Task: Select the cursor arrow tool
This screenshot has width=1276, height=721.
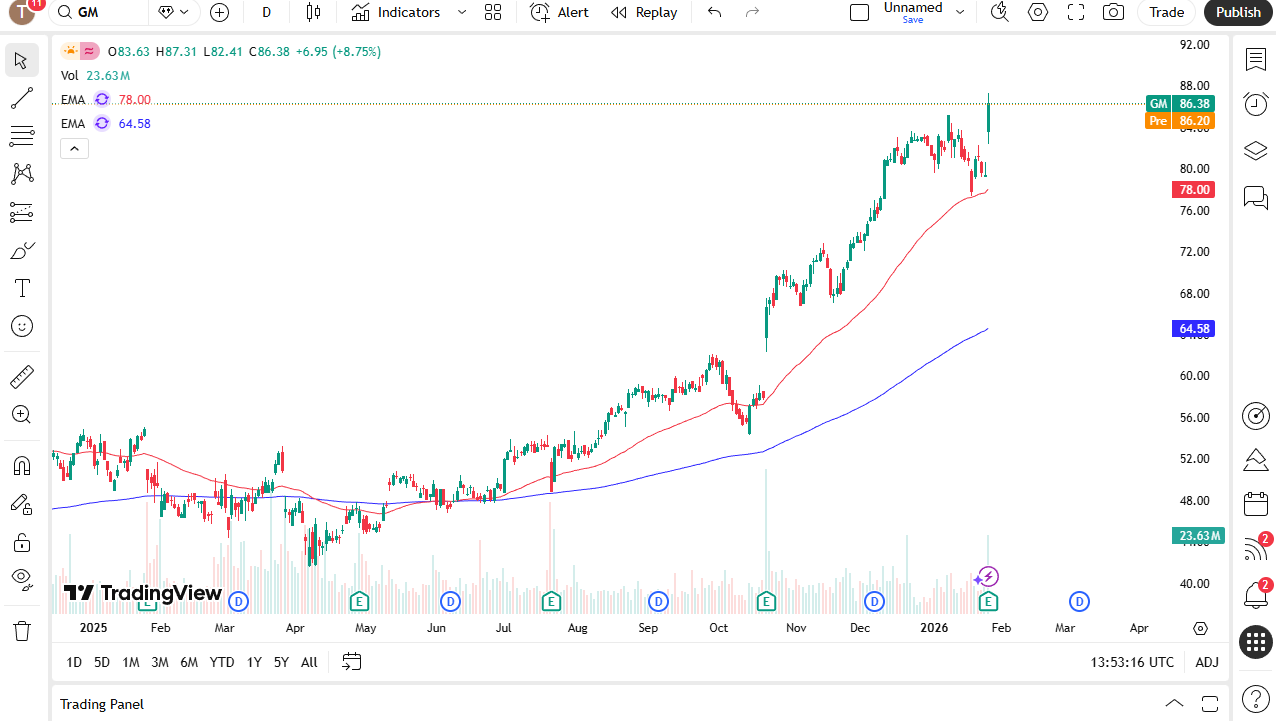Action: tap(22, 60)
